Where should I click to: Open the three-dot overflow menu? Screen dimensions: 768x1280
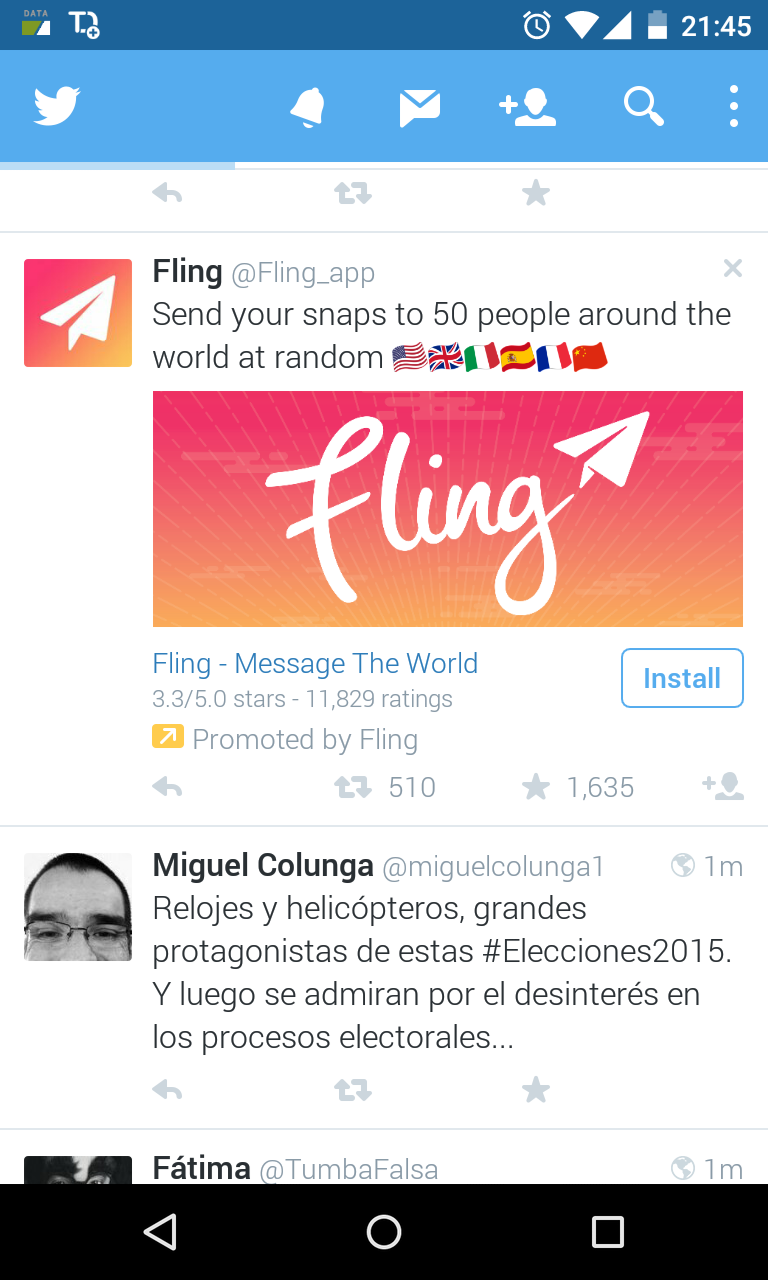[x=733, y=106]
